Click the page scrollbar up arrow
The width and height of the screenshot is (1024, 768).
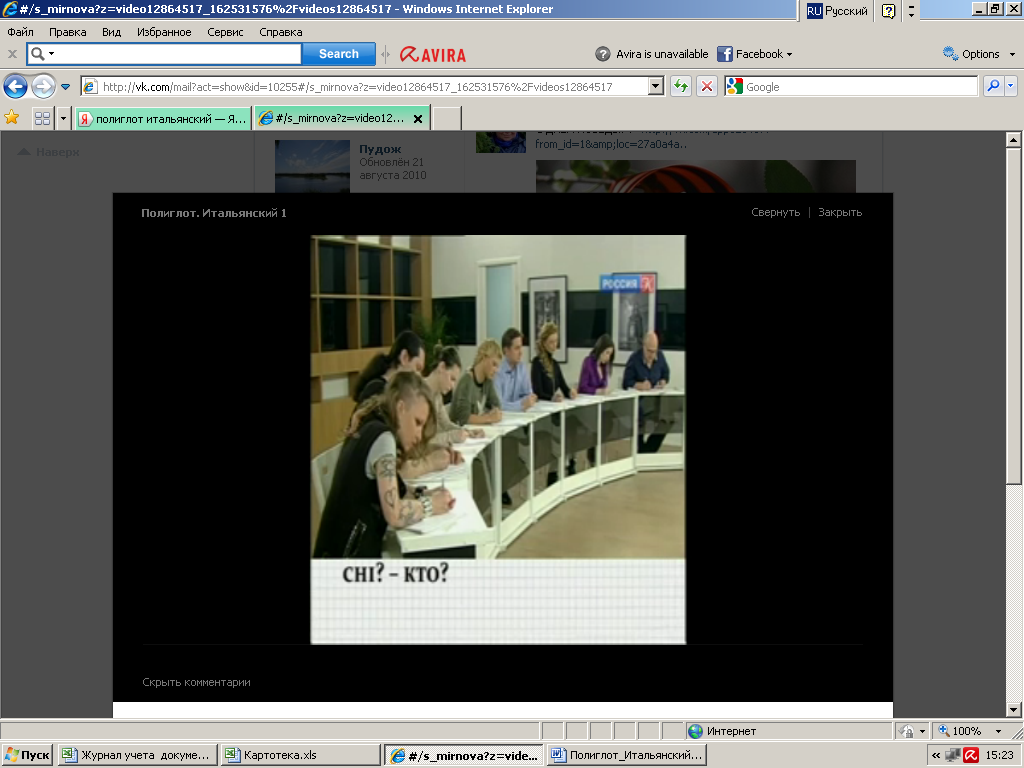coord(1013,139)
